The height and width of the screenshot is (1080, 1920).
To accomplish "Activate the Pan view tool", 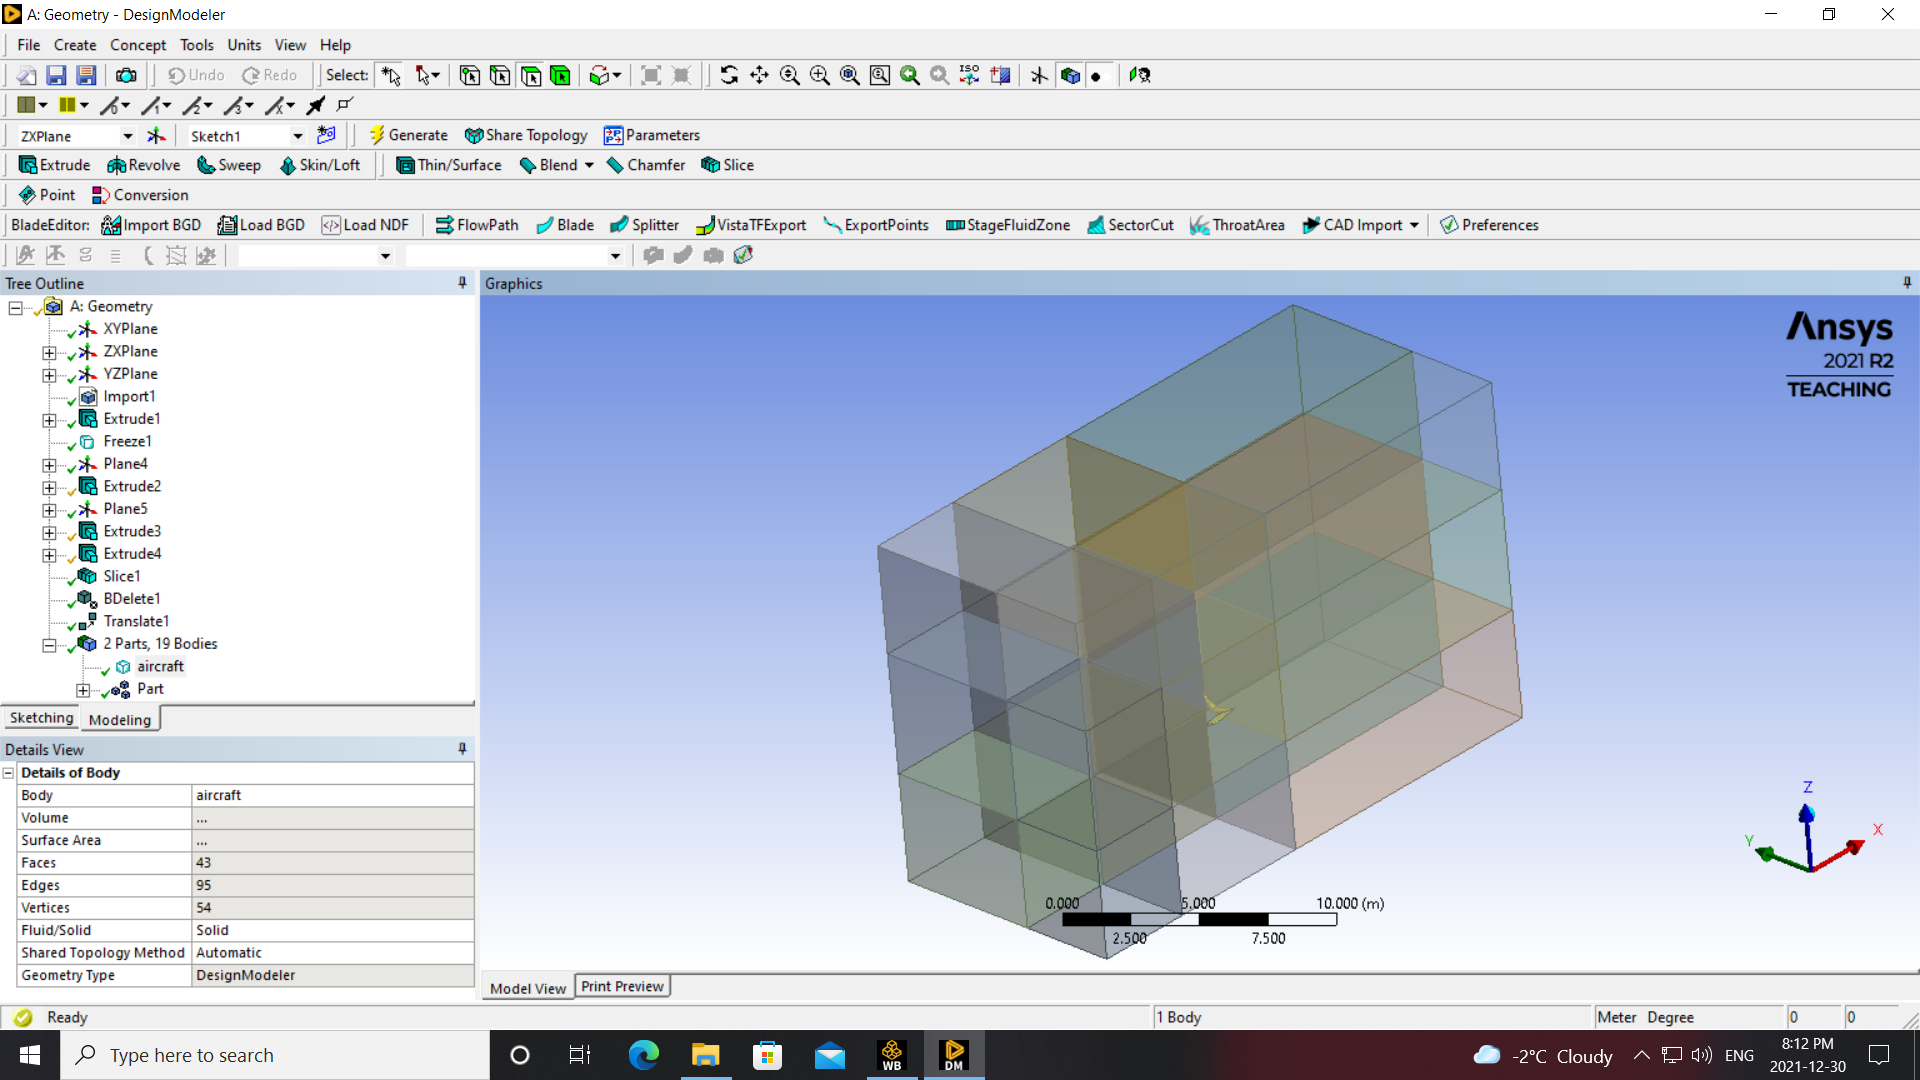I will point(759,75).
